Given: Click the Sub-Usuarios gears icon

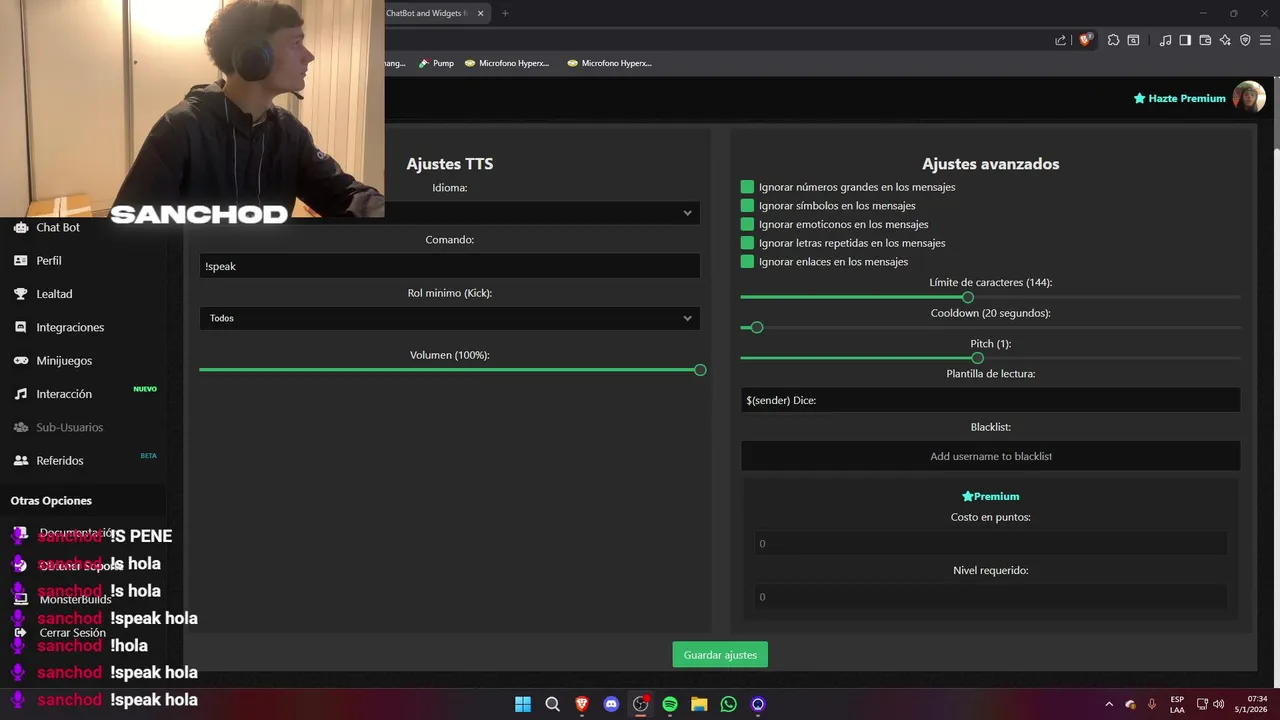Looking at the screenshot, I should [x=21, y=427].
